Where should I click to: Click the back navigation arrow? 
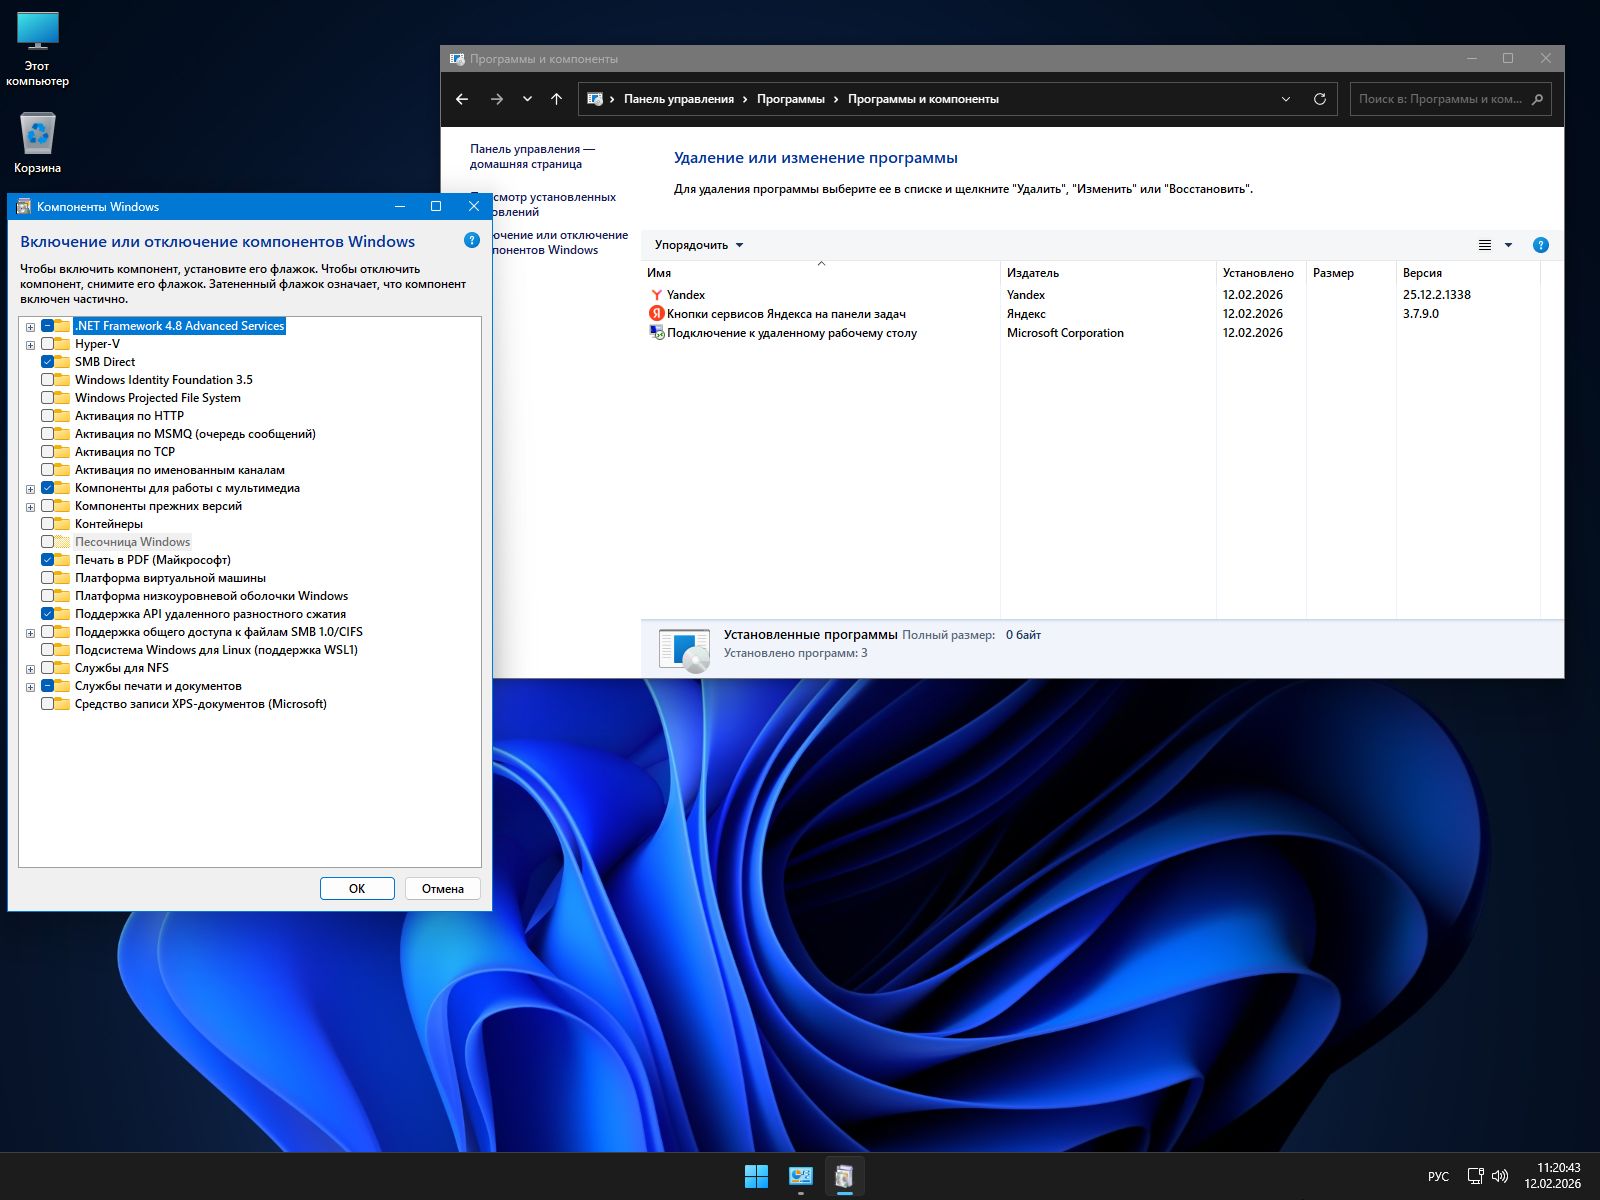pyautogui.click(x=462, y=99)
